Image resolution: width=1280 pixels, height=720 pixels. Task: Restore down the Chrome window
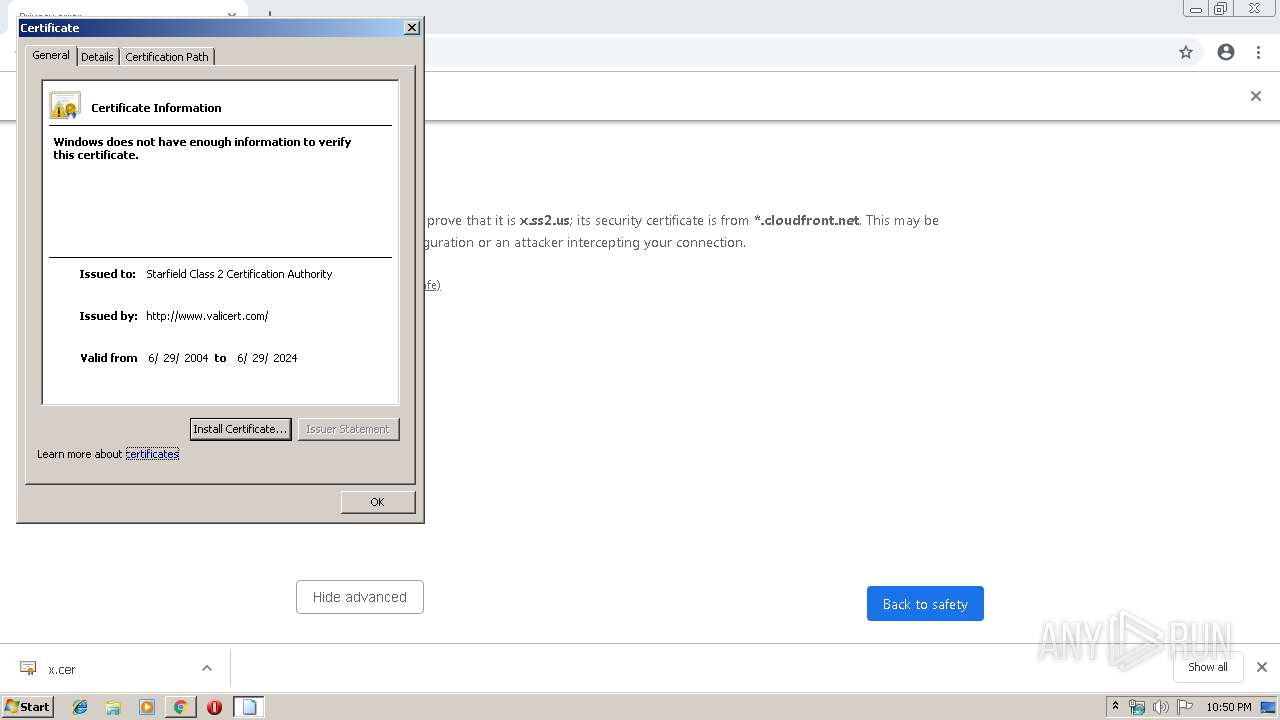point(1221,8)
